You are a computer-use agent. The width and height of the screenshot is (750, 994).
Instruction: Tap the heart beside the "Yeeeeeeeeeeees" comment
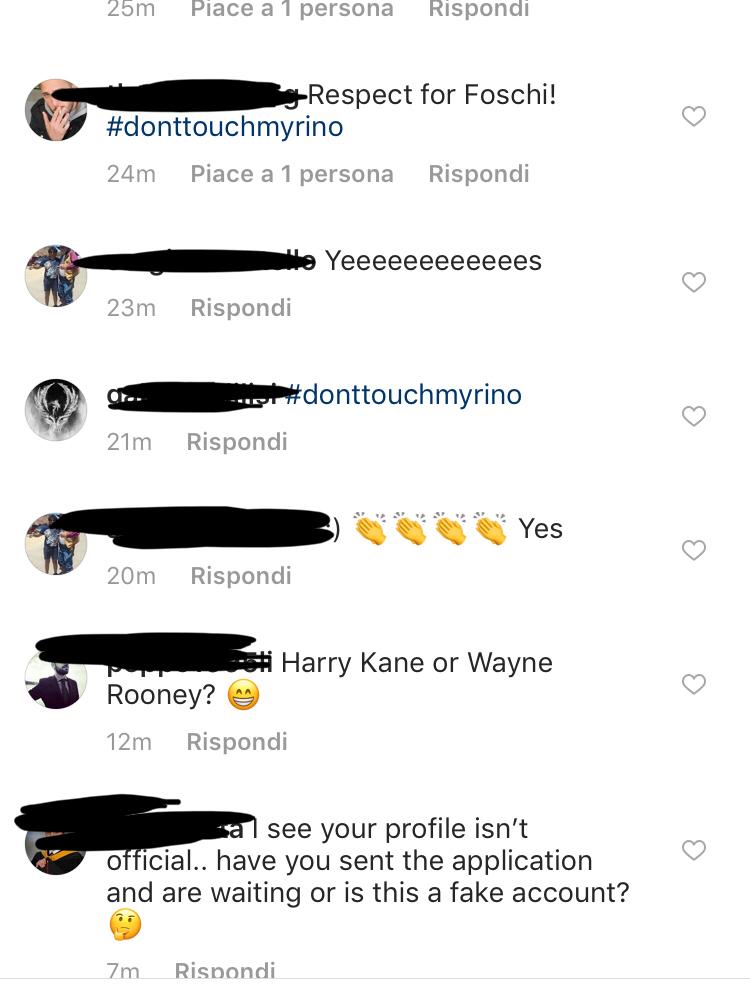click(x=693, y=282)
